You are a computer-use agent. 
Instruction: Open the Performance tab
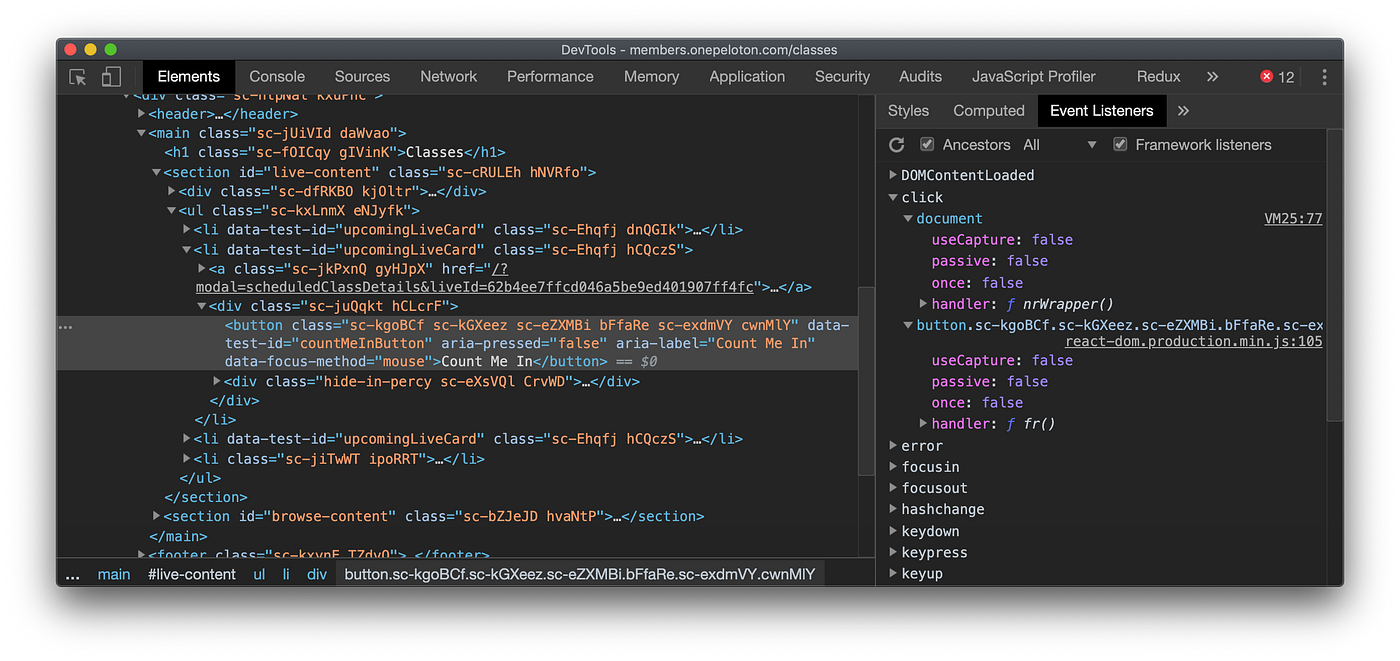[x=550, y=77]
